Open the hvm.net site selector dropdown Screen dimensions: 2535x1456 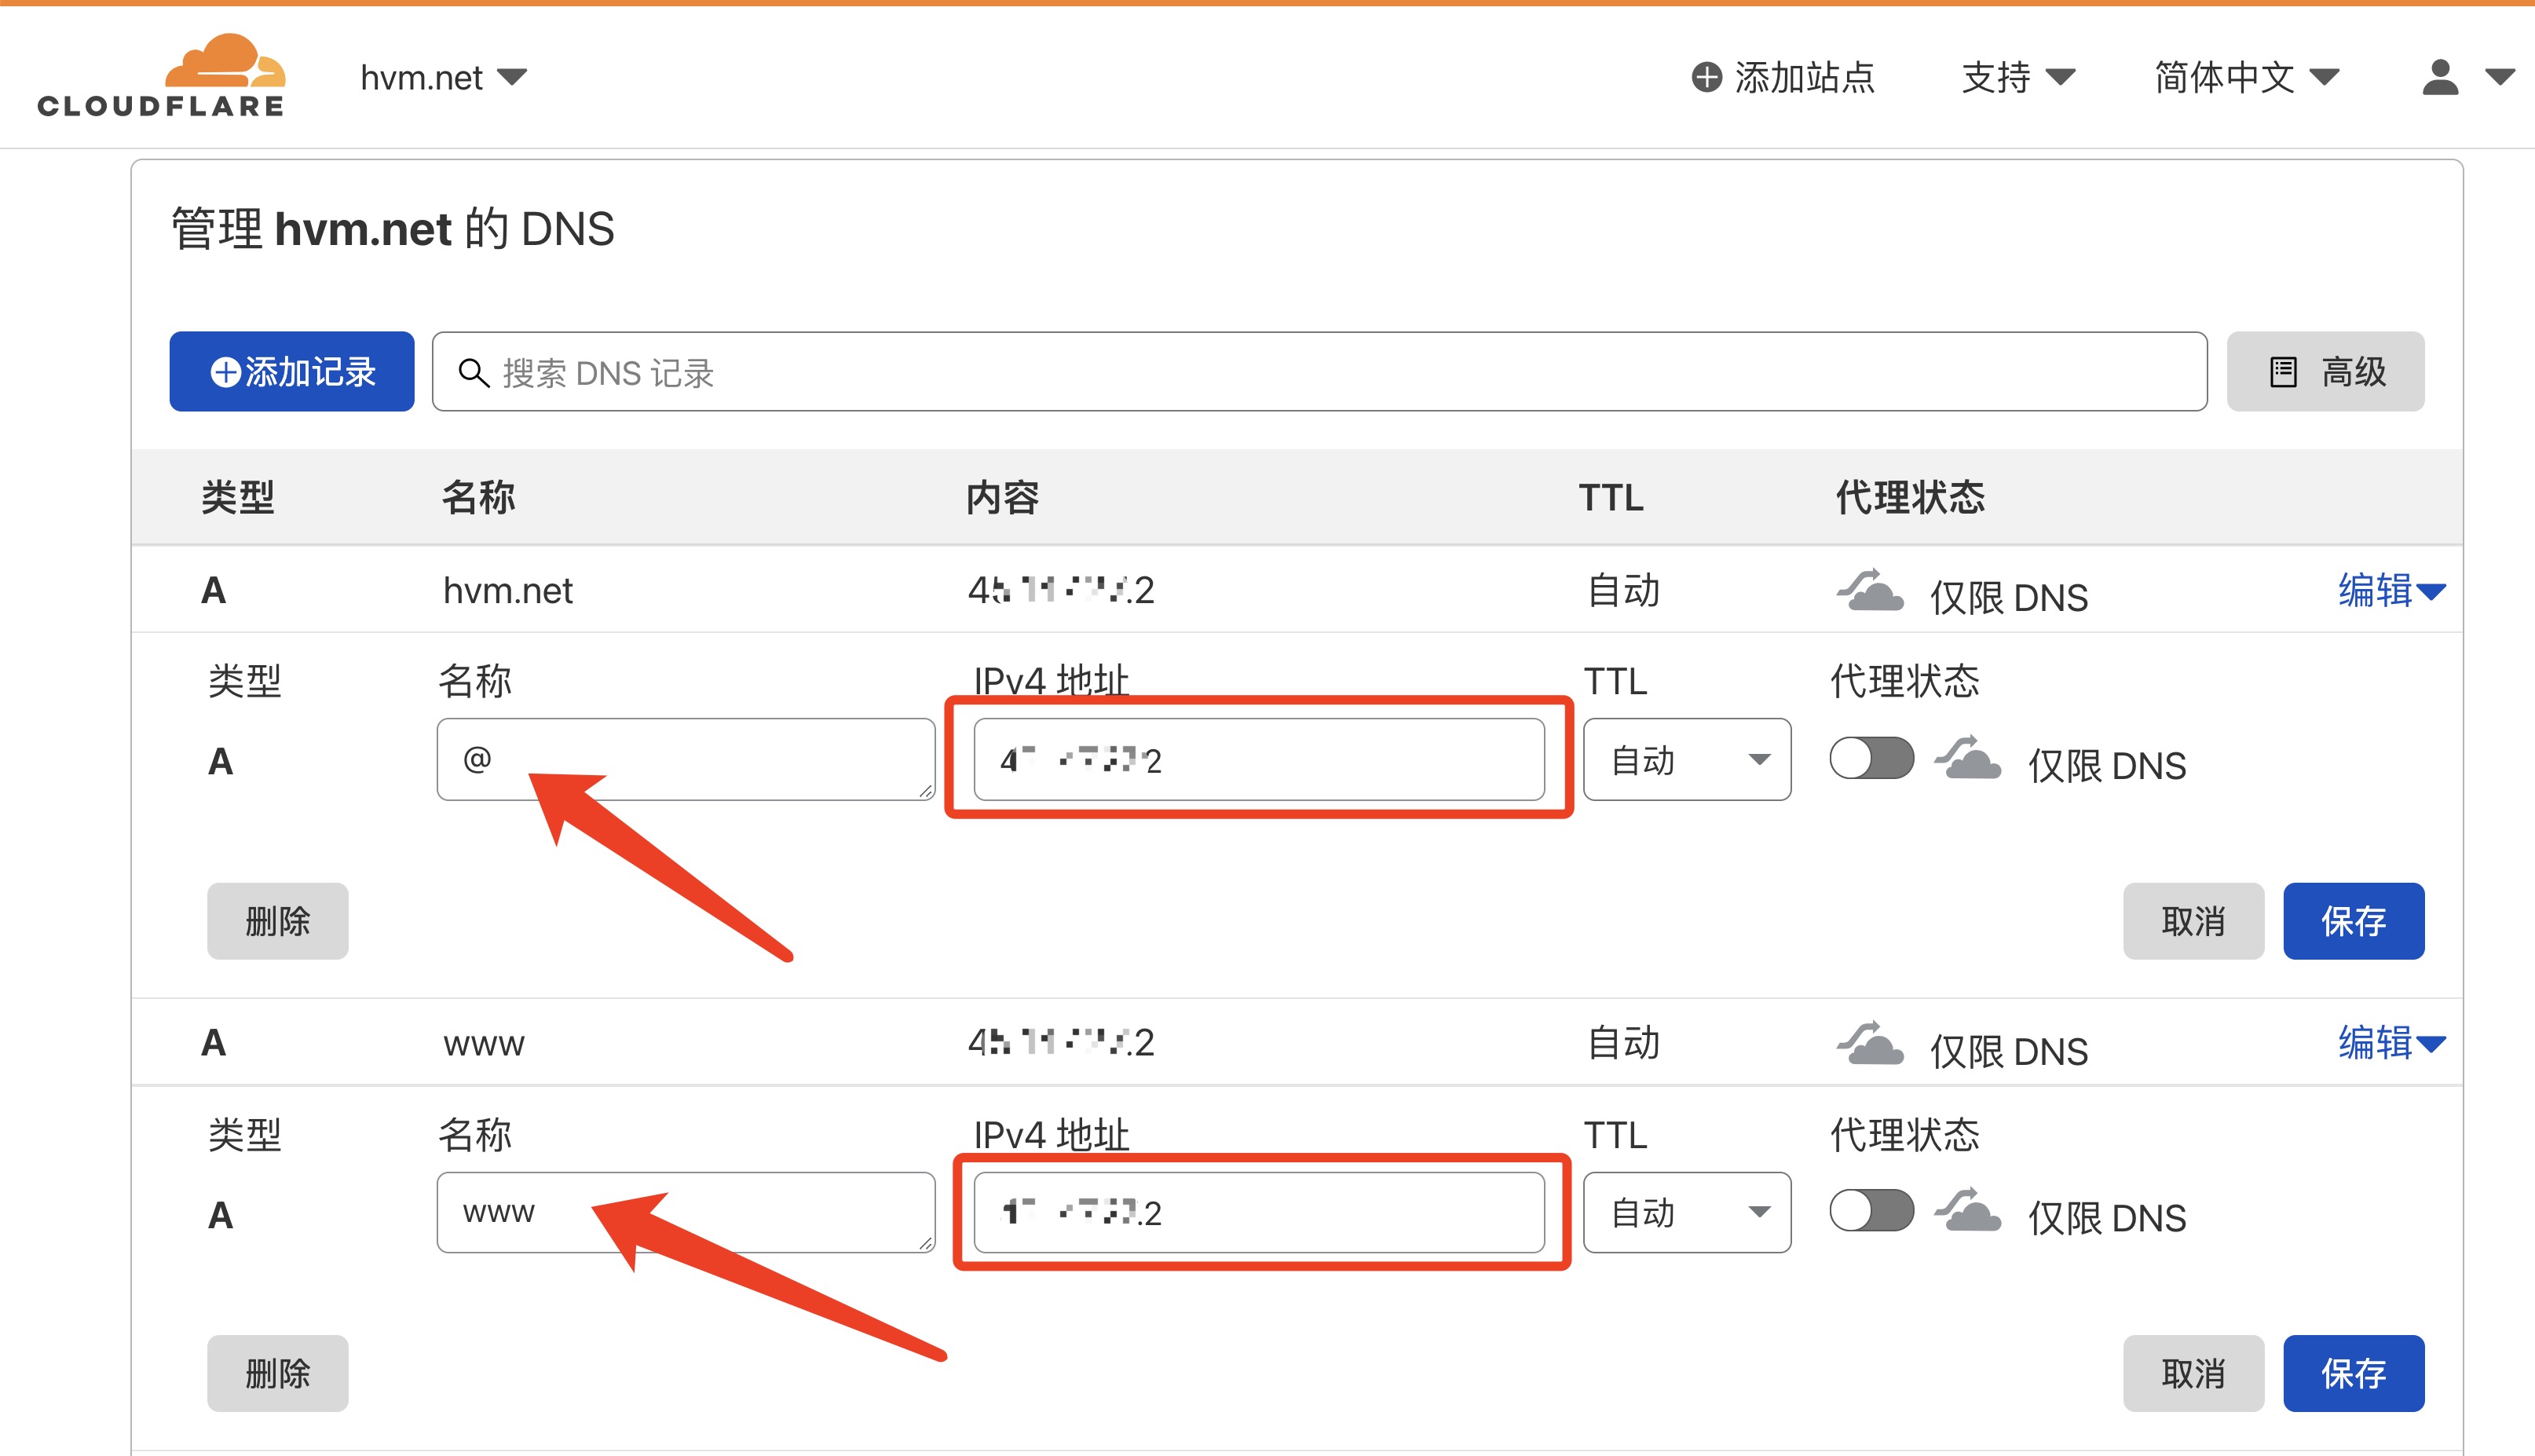(443, 77)
